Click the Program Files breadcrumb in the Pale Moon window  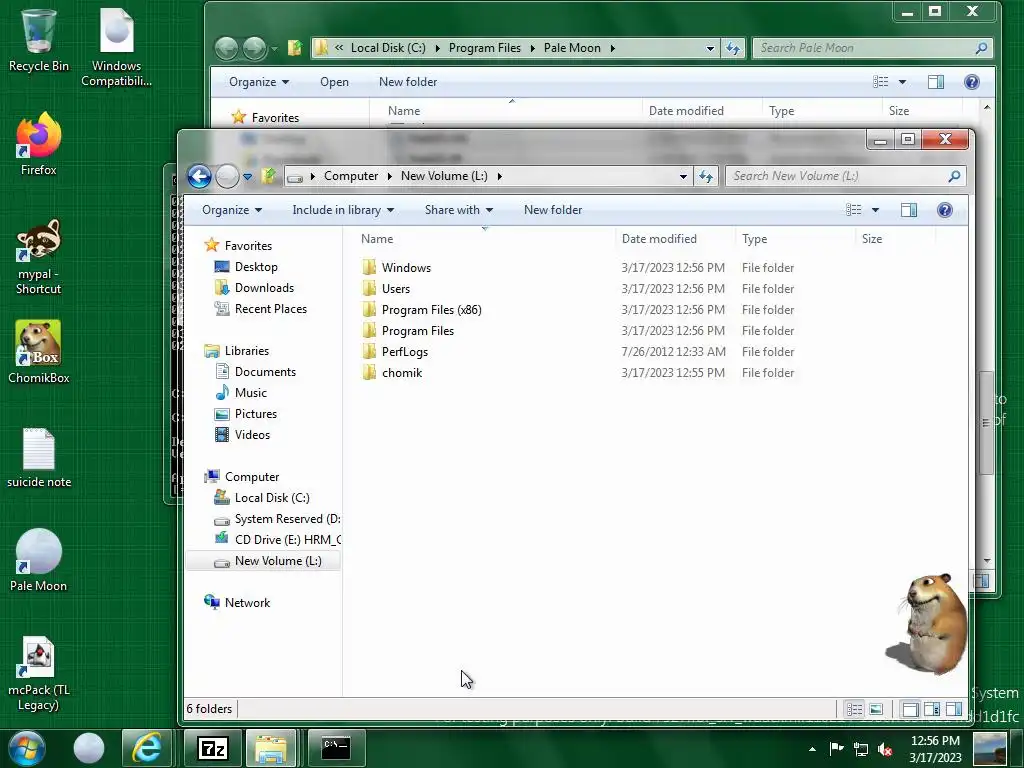click(x=485, y=48)
